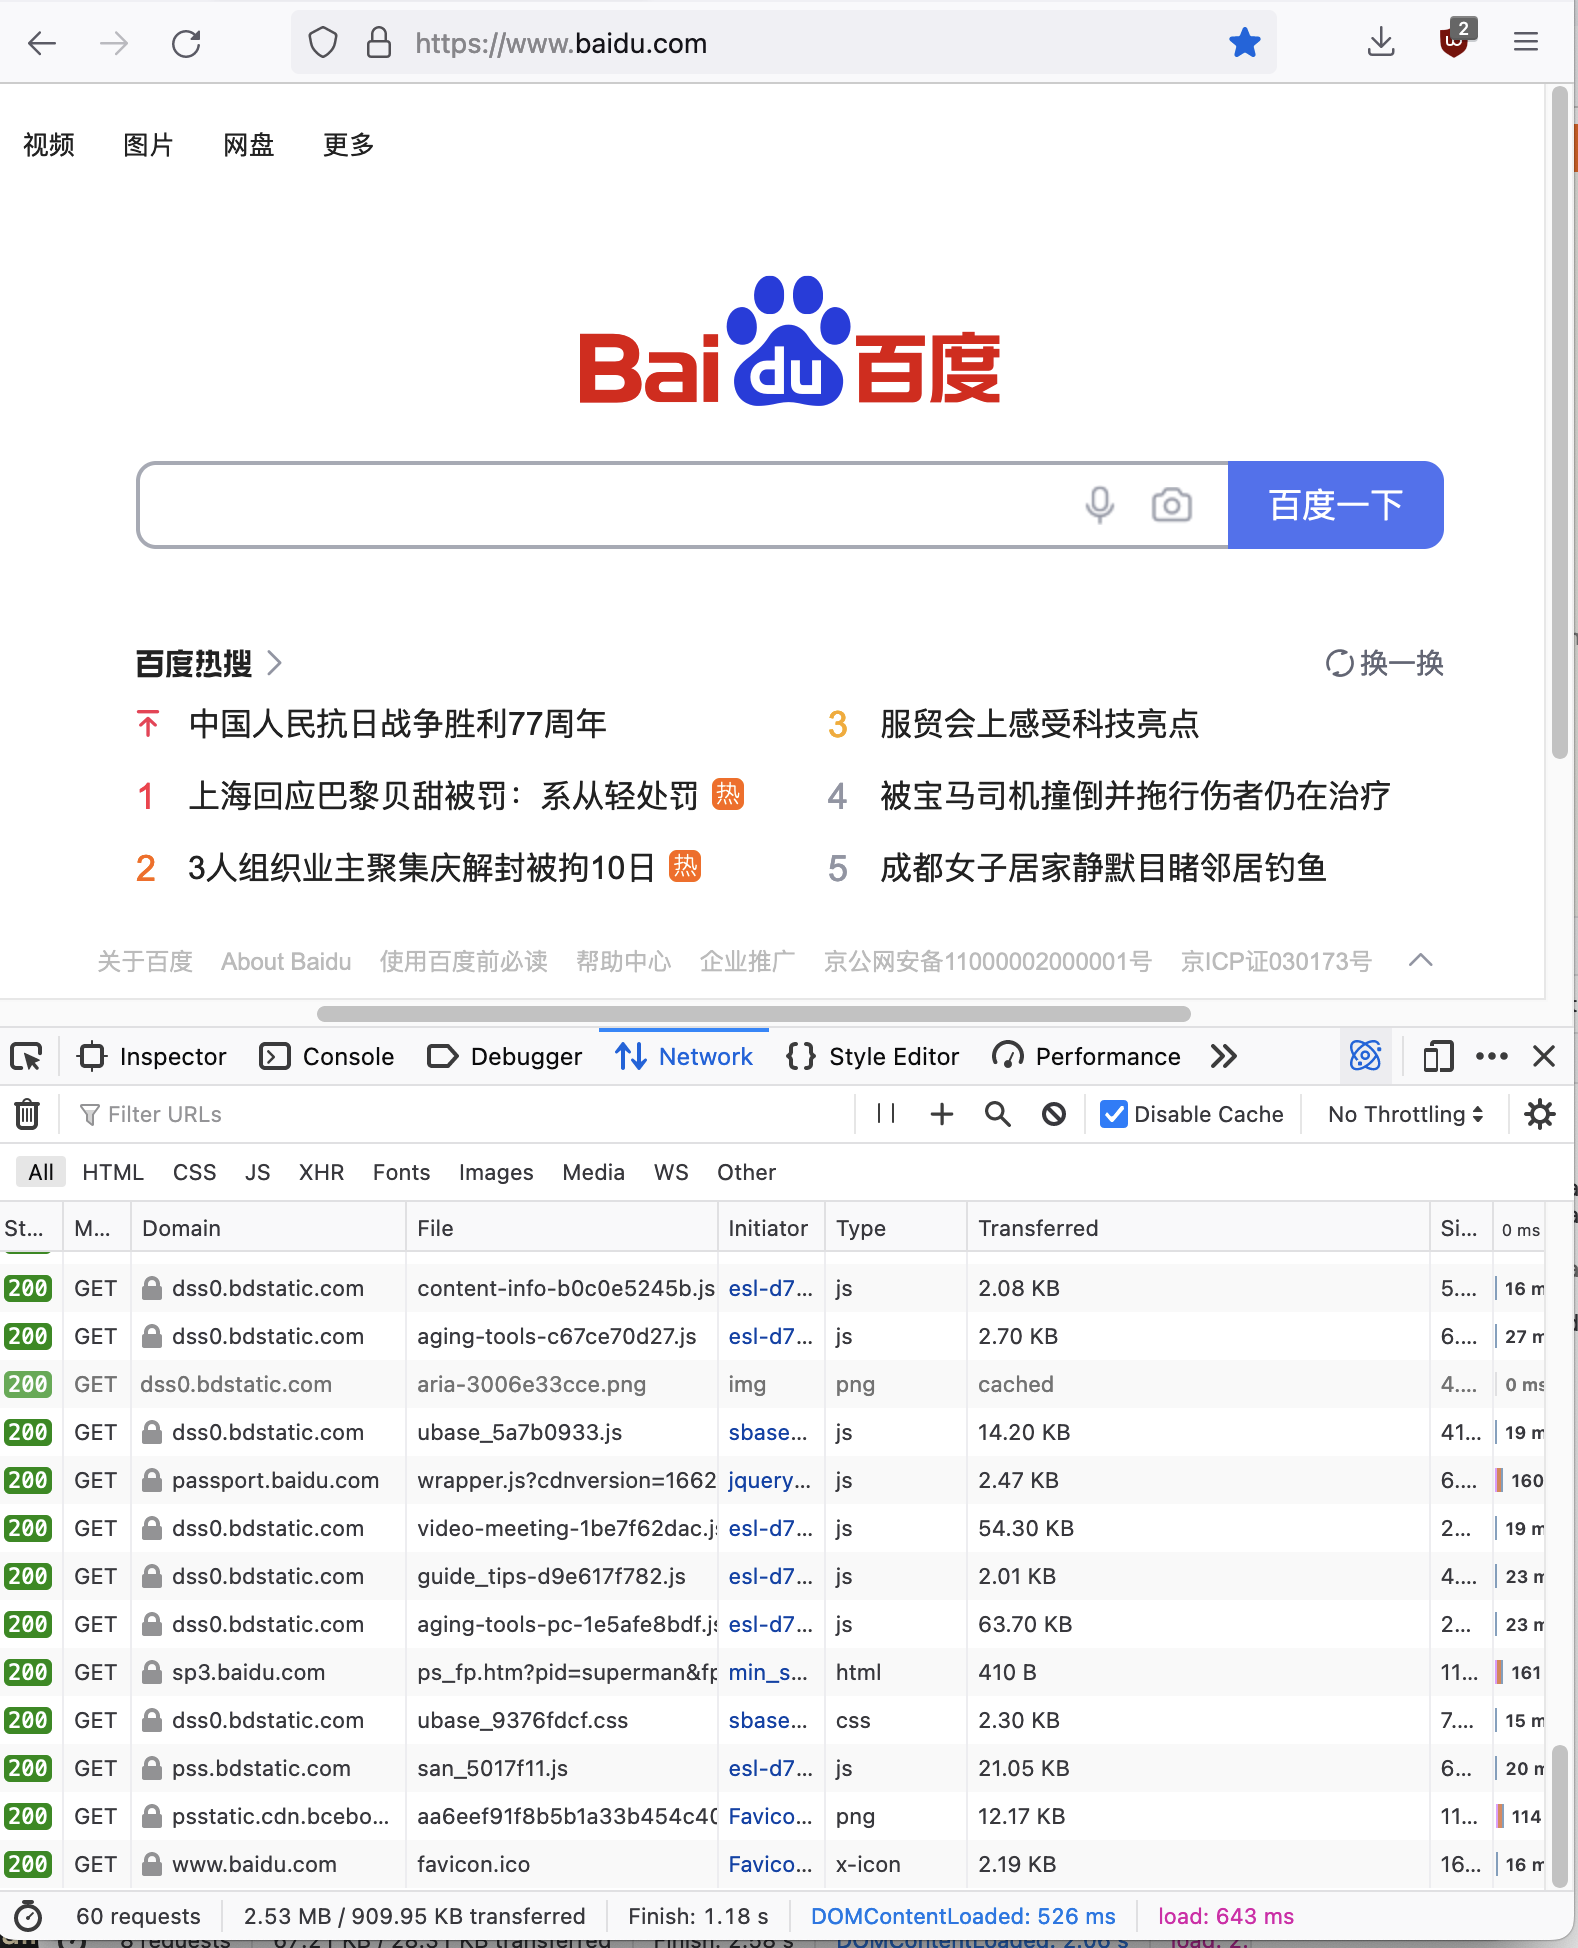Screen dimensions: 1578x1948
Task: Open the 视频 navigation link
Action: (49, 145)
